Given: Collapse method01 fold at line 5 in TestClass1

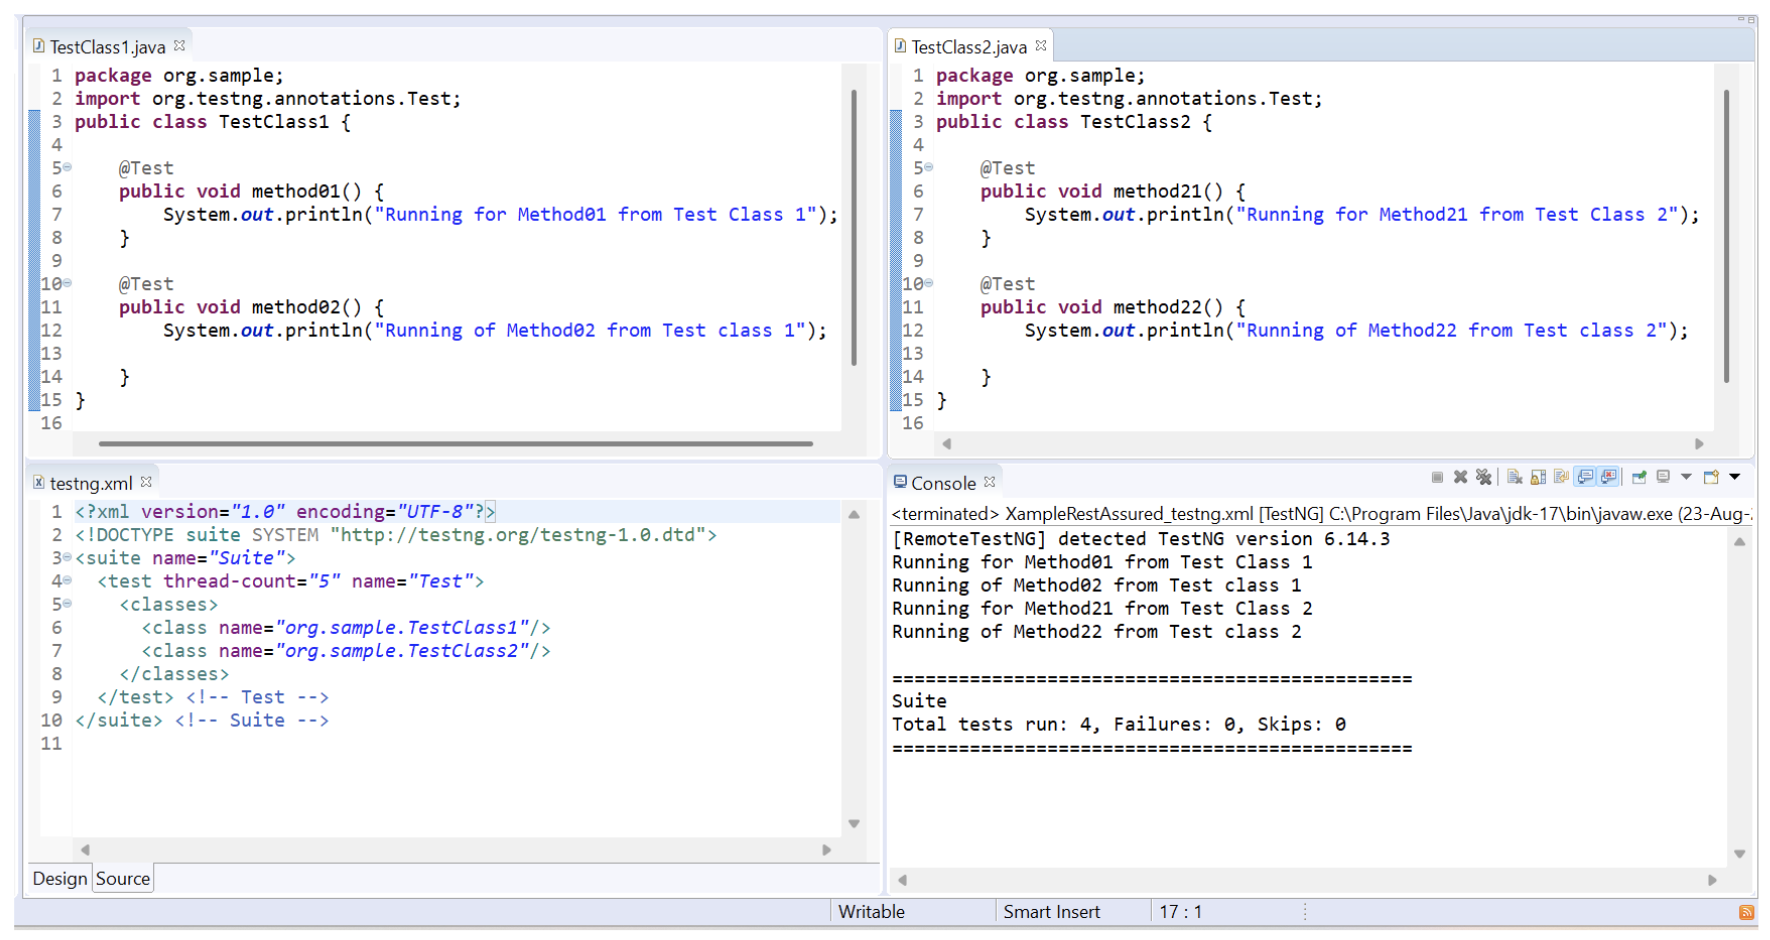Looking at the screenshot, I should 67,167.
